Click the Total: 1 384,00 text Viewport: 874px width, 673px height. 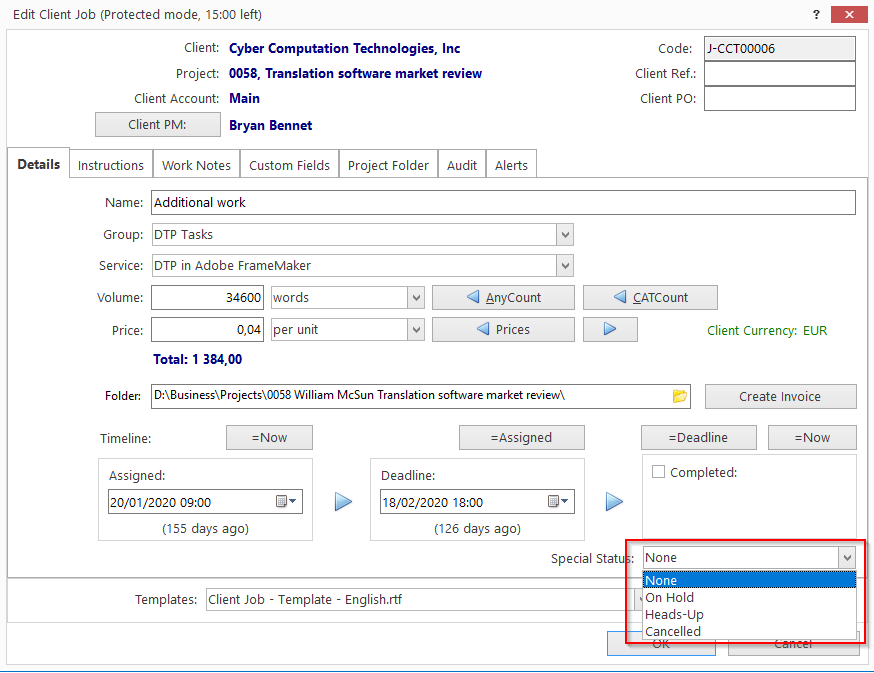(x=197, y=359)
